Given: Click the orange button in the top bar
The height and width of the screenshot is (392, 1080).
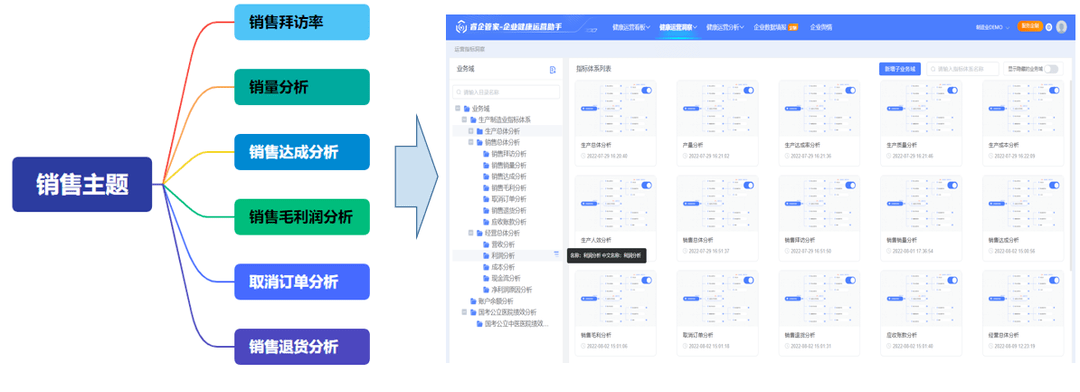Looking at the screenshot, I should [1030, 26].
